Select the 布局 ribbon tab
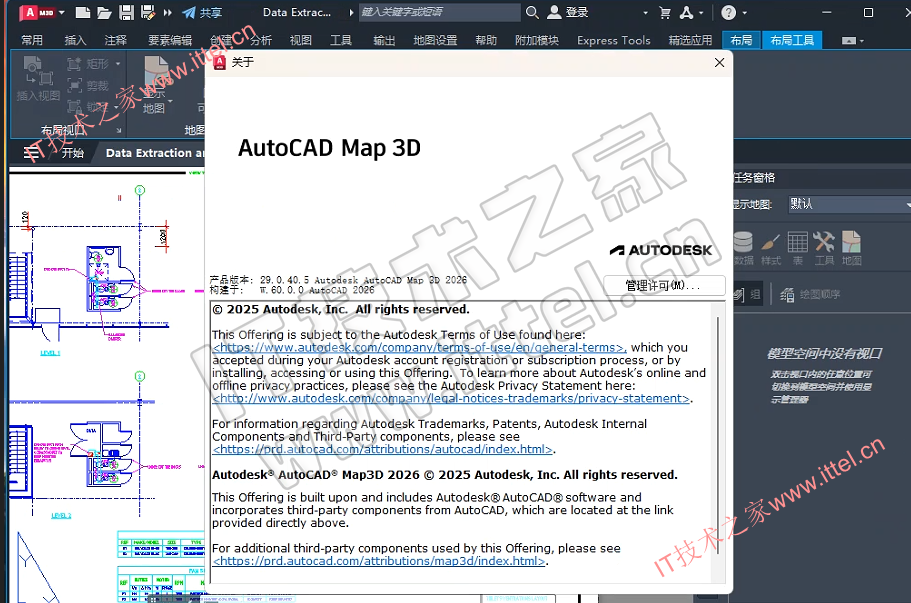This screenshot has width=911, height=603. [x=741, y=40]
